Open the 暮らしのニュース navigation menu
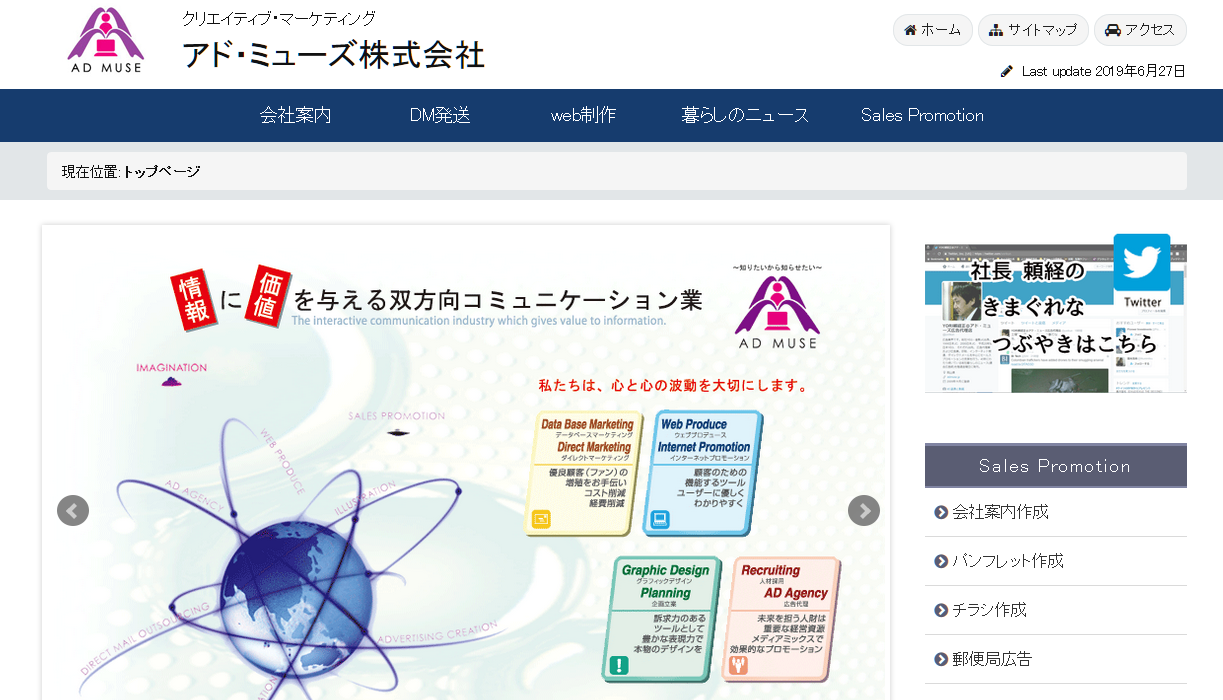The width and height of the screenshot is (1223, 700). click(x=745, y=115)
